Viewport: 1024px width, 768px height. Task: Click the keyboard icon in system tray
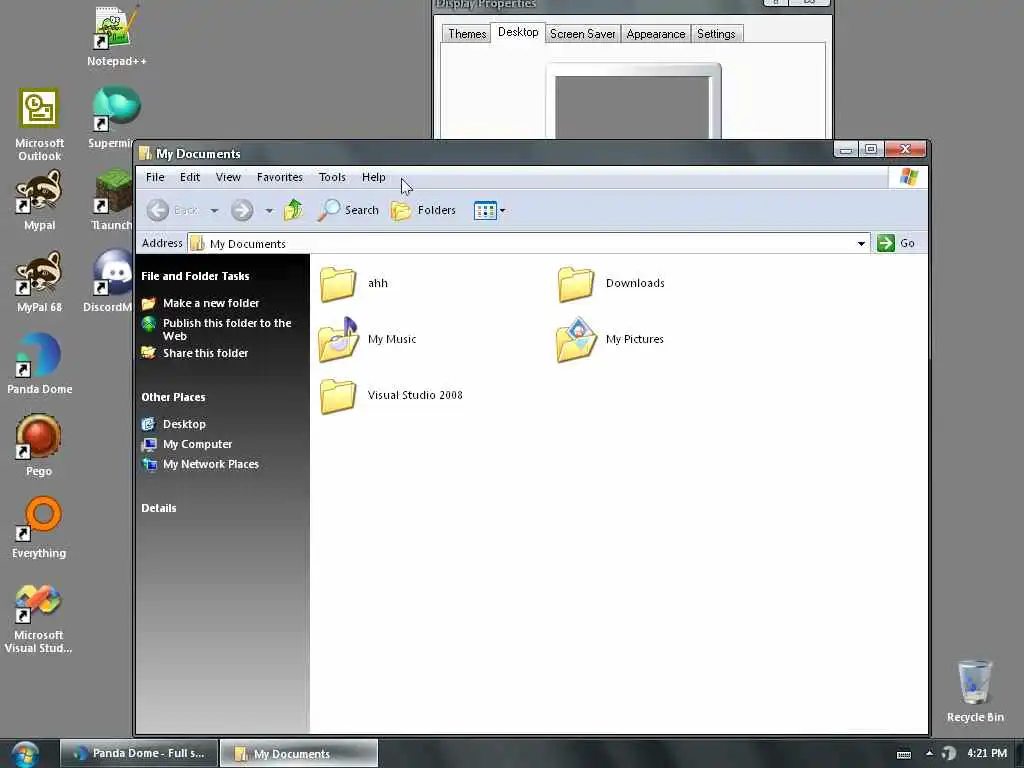click(x=904, y=754)
